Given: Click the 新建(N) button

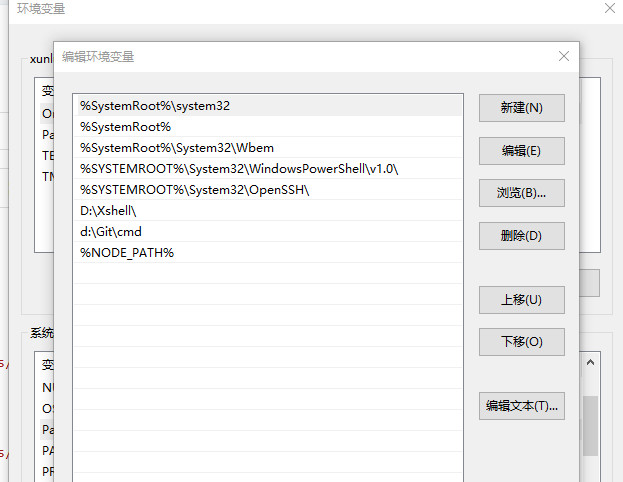Looking at the screenshot, I should pos(521,108).
